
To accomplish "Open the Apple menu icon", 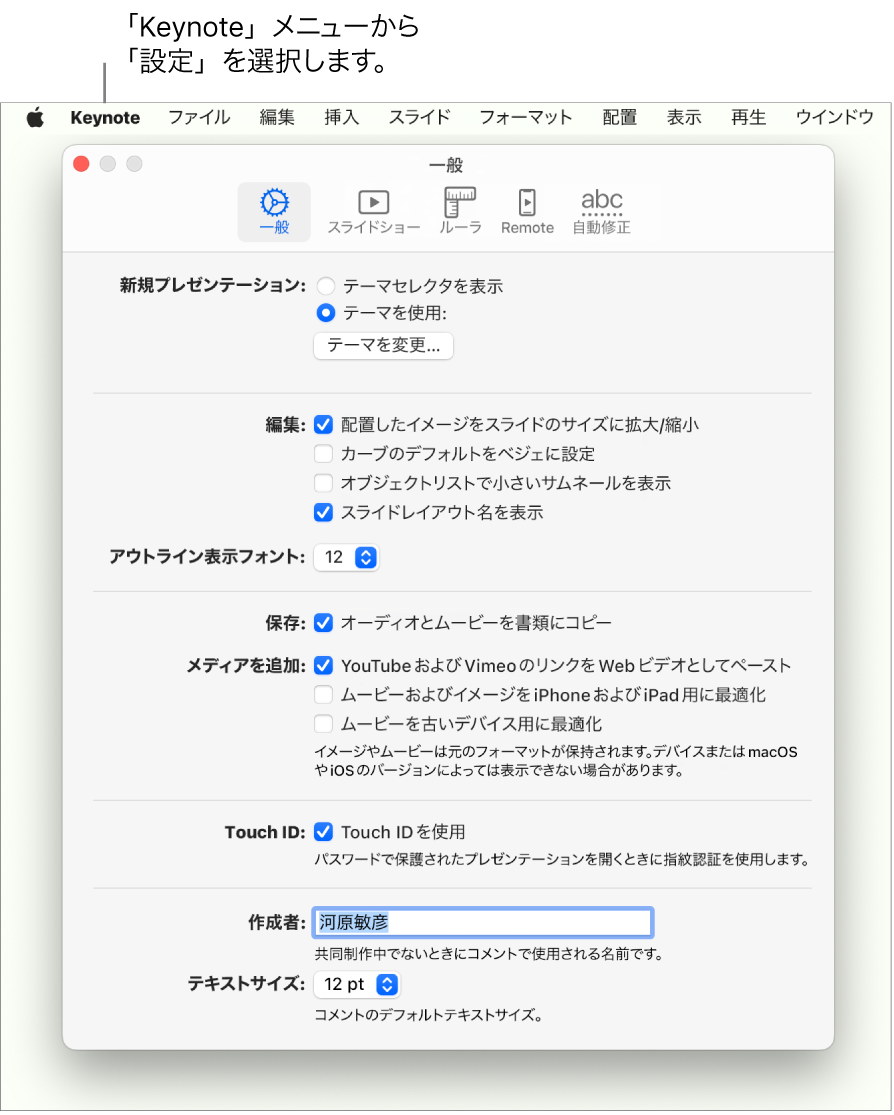I will [35, 117].
